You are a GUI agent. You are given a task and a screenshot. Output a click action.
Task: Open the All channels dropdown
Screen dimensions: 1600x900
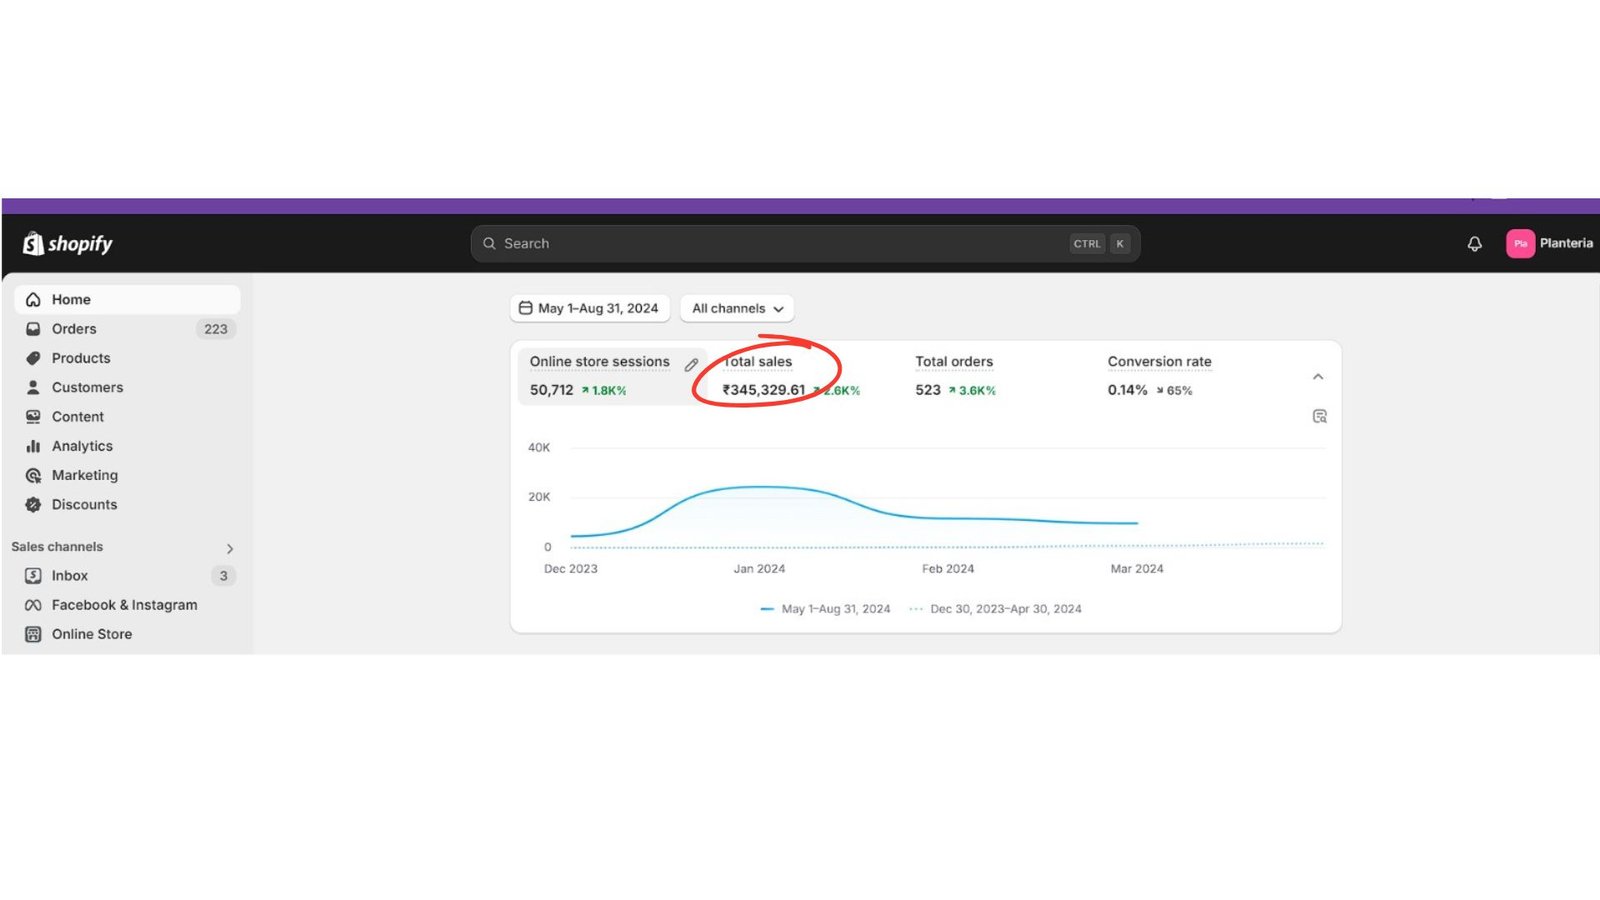(x=737, y=308)
